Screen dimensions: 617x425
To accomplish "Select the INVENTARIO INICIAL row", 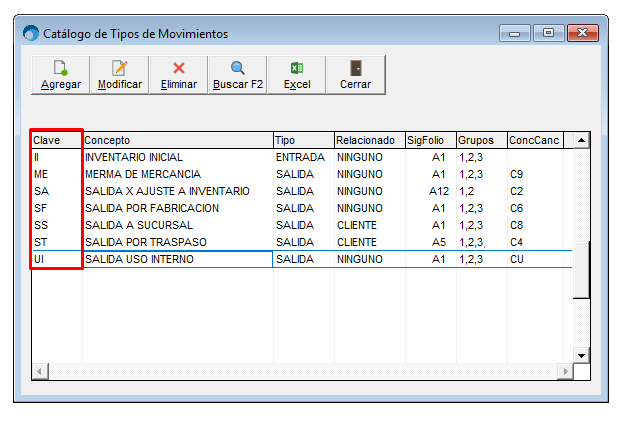I will click(x=302, y=157).
